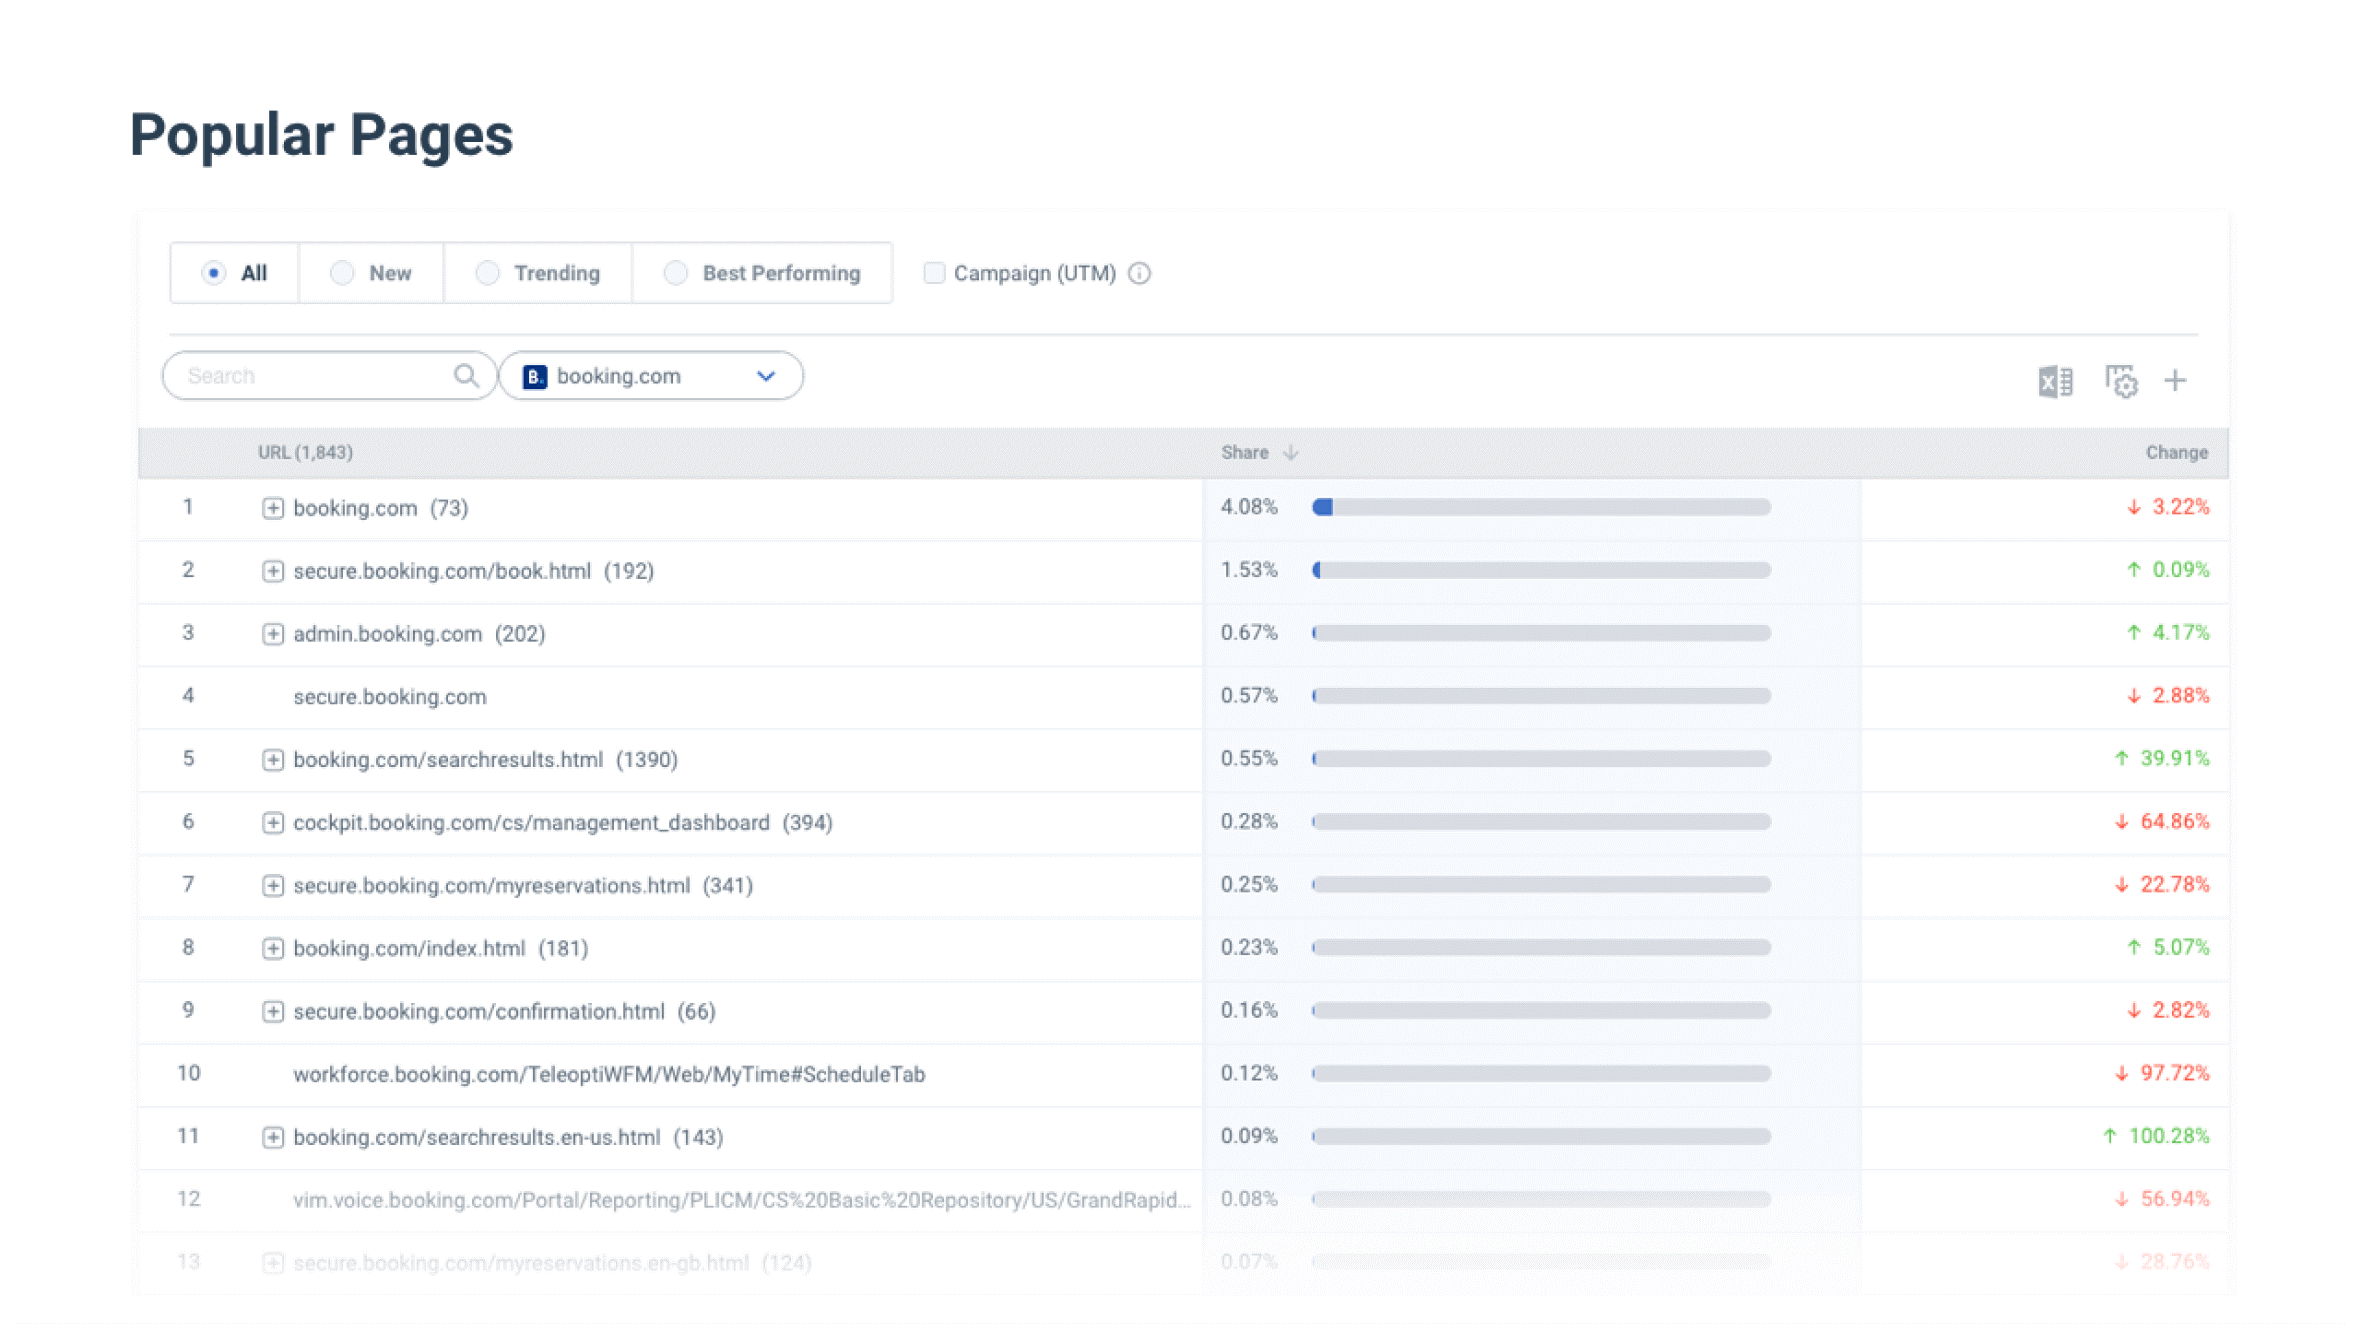Click the Share sort arrow icon

coord(1290,453)
